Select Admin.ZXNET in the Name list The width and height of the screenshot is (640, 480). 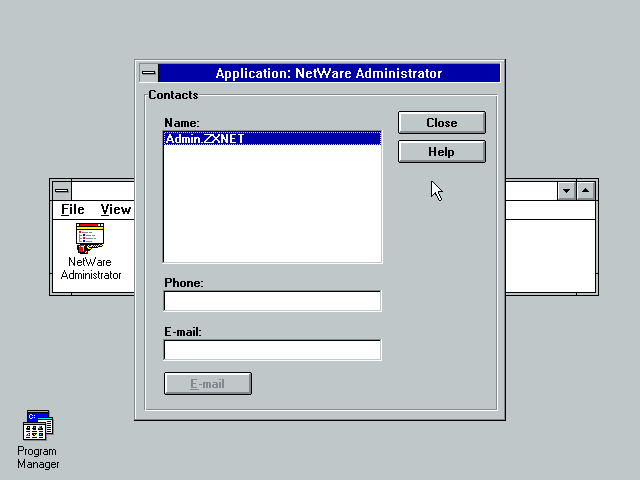tap(272, 138)
